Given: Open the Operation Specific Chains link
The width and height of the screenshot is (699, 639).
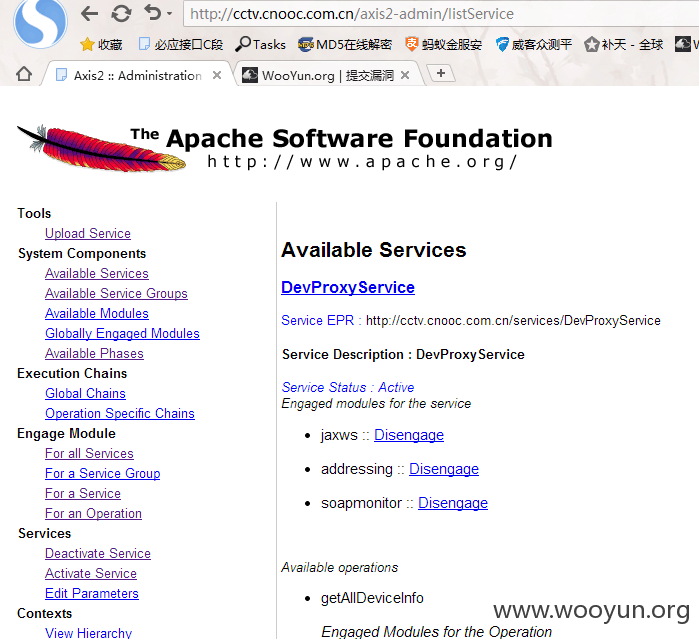Looking at the screenshot, I should (x=120, y=413).
